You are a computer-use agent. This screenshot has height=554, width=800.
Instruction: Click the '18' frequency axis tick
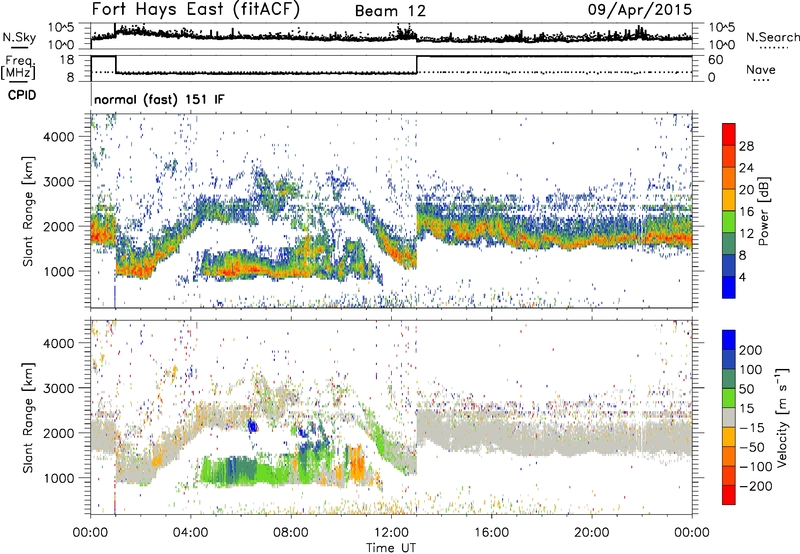(67, 60)
